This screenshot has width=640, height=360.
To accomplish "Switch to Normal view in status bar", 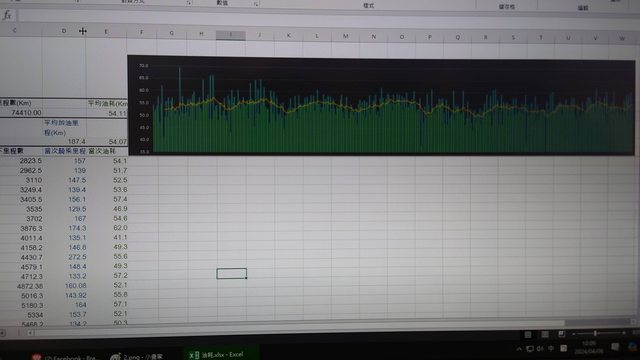I will tap(528, 335).
